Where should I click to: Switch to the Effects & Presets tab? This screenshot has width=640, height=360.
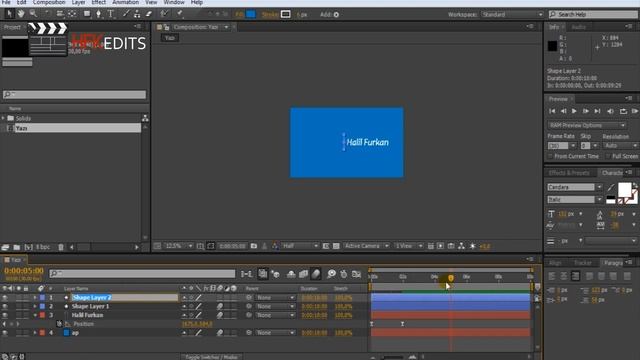click(x=569, y=173)
